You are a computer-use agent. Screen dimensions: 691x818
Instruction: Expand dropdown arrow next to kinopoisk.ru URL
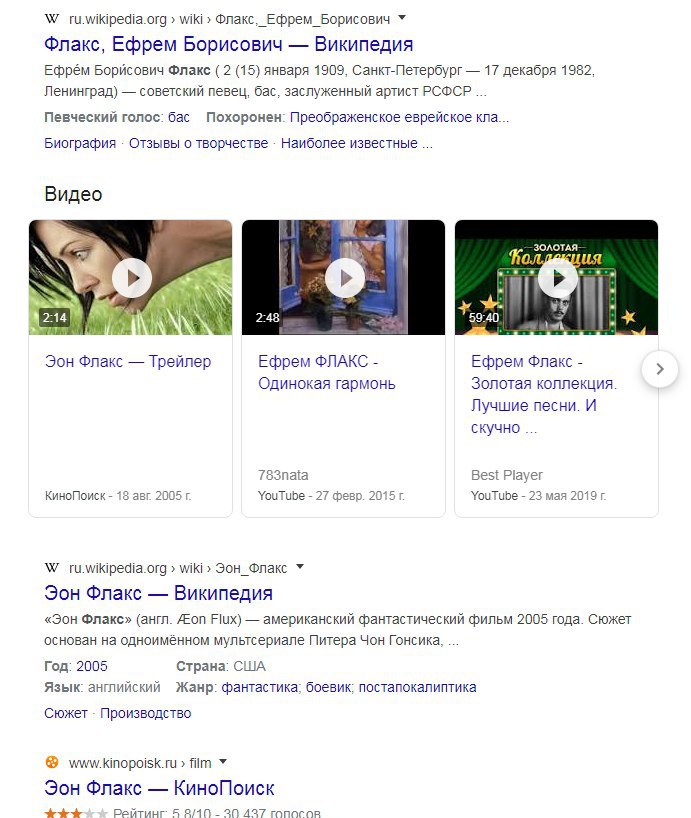tap(223, 762)
